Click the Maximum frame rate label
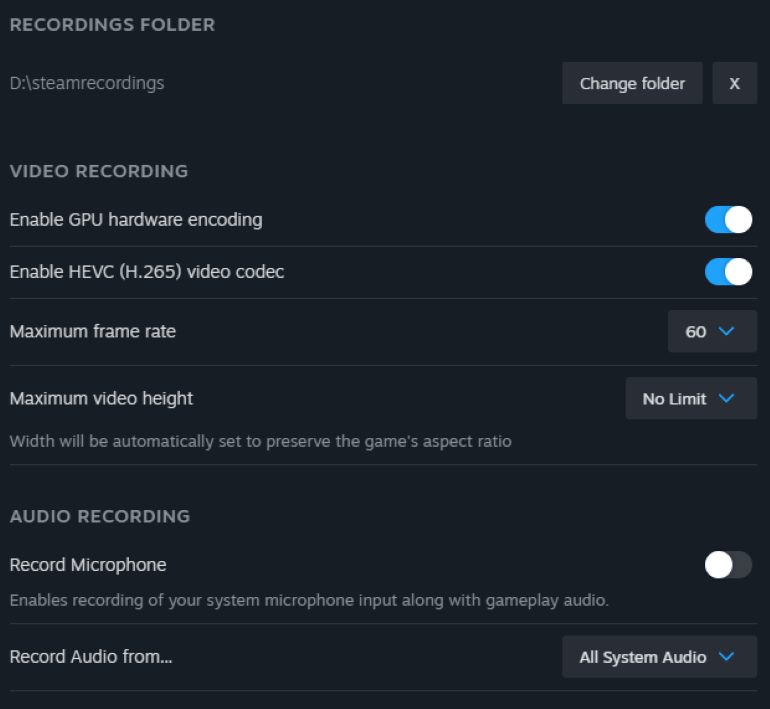The width and height of the screenshot is (770, 709). point(93,331)
